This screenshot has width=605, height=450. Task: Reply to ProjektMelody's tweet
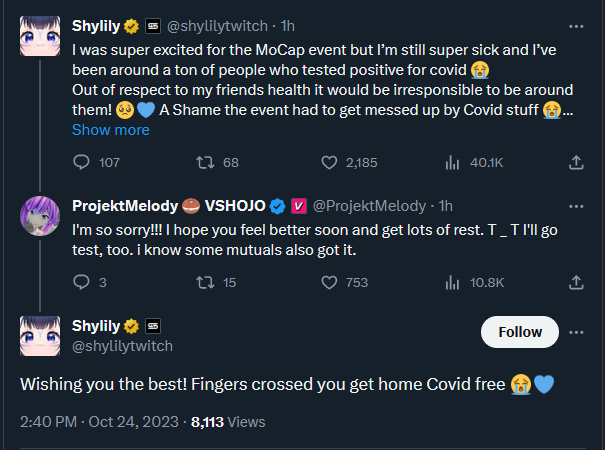coord(82,283)
